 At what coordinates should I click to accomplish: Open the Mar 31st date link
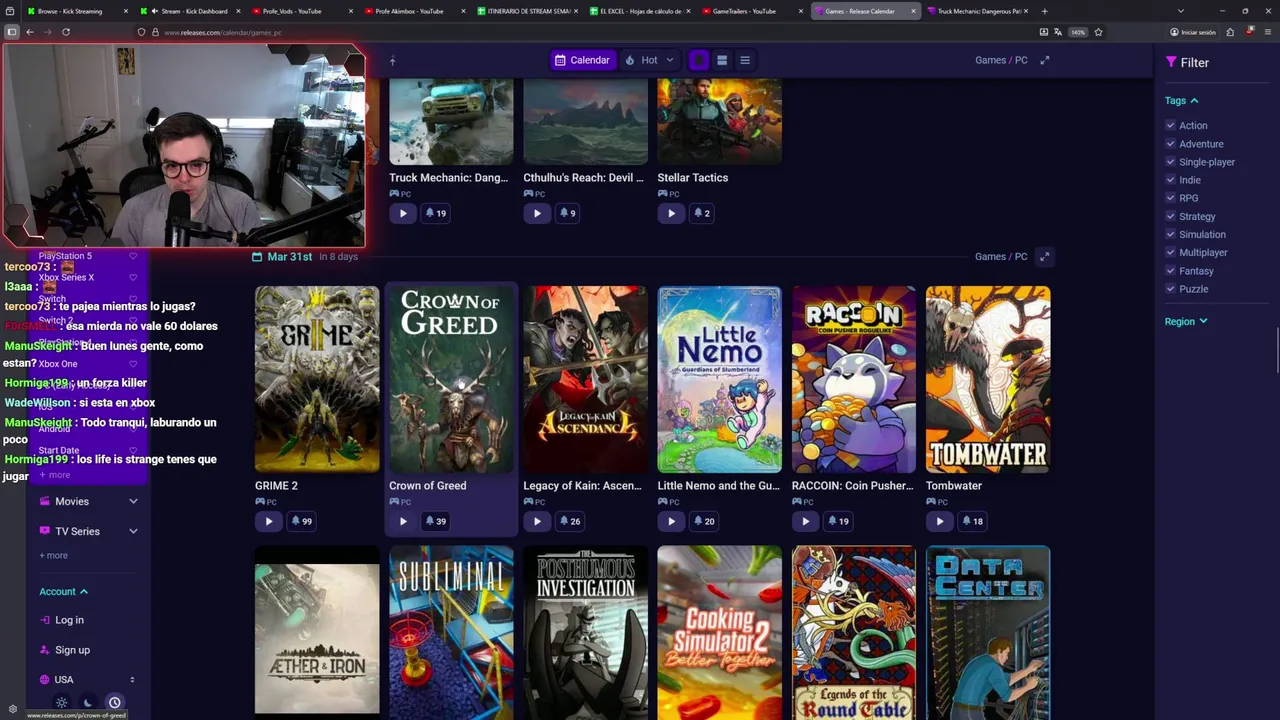coord(289,257)
